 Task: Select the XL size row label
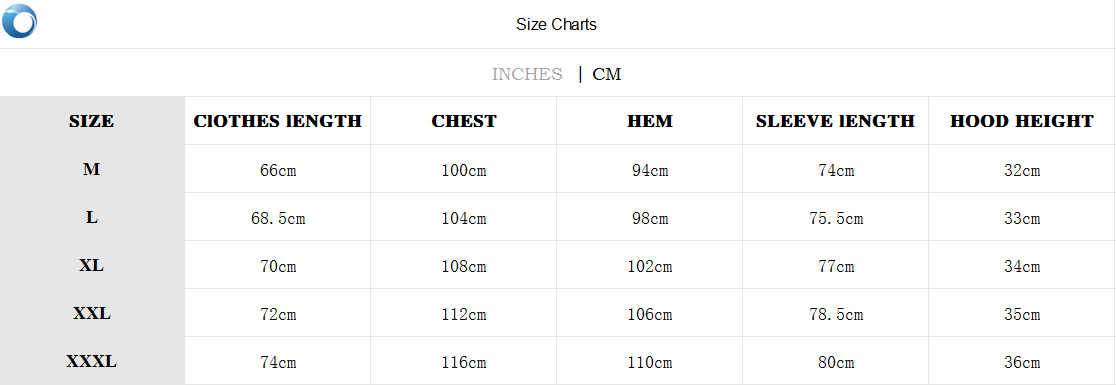[91, 265]
